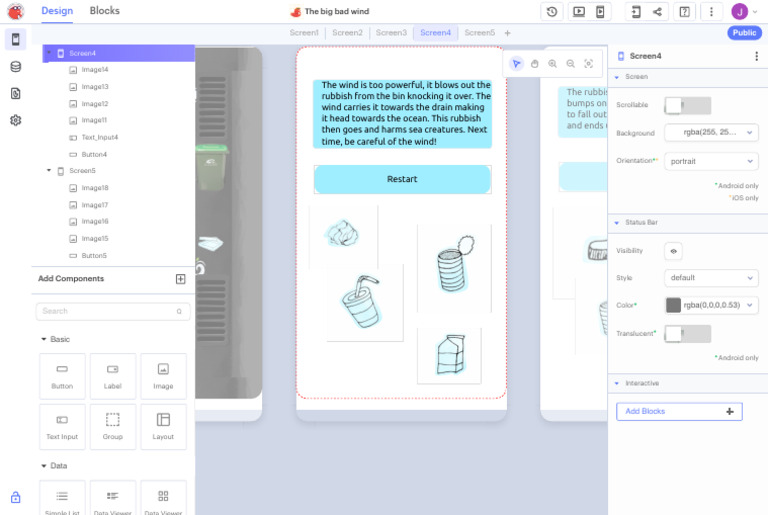Select the milk carton image on canvas
Screen dimensions: 768x515
(x=449, y=356)
